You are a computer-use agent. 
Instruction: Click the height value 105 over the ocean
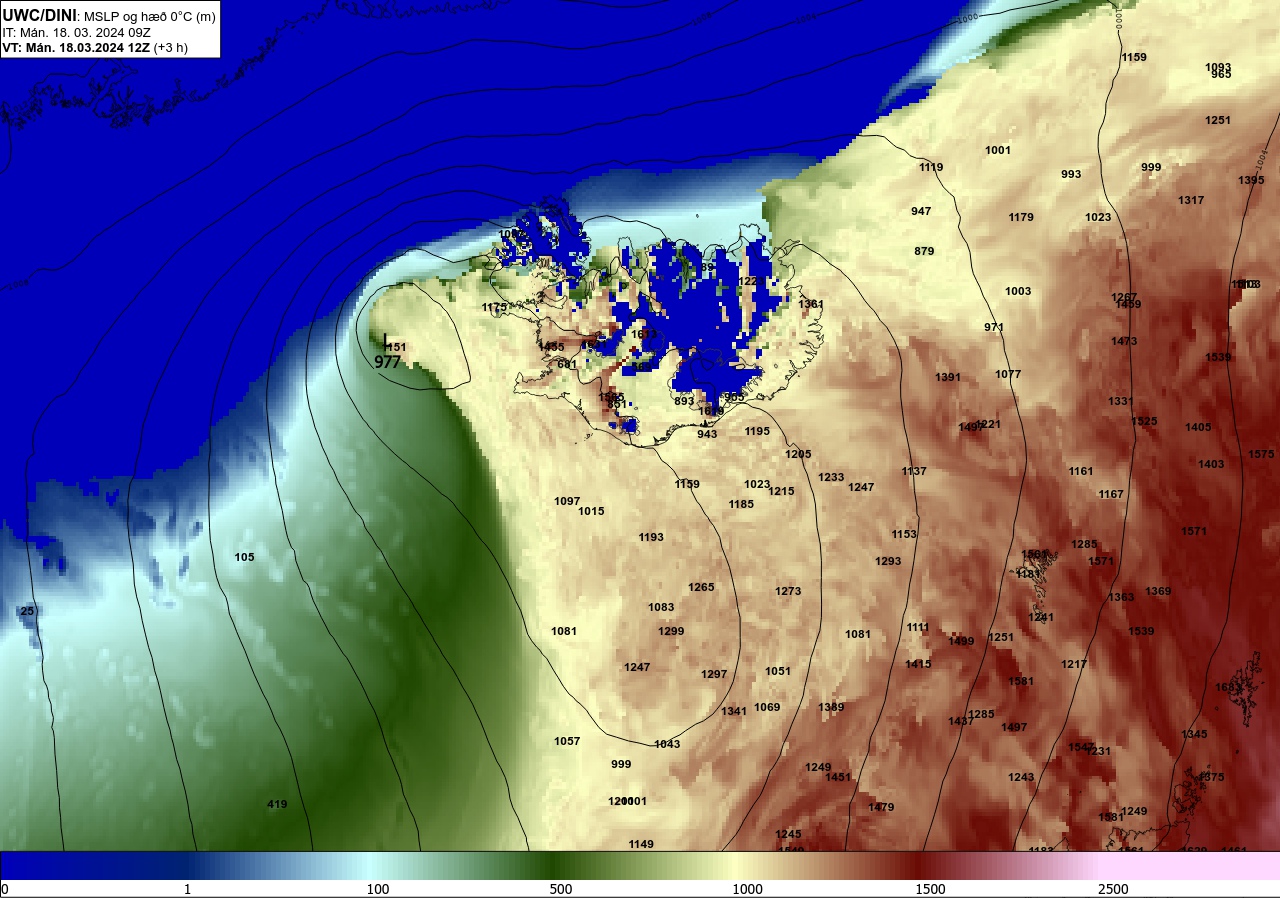[244, 557]
